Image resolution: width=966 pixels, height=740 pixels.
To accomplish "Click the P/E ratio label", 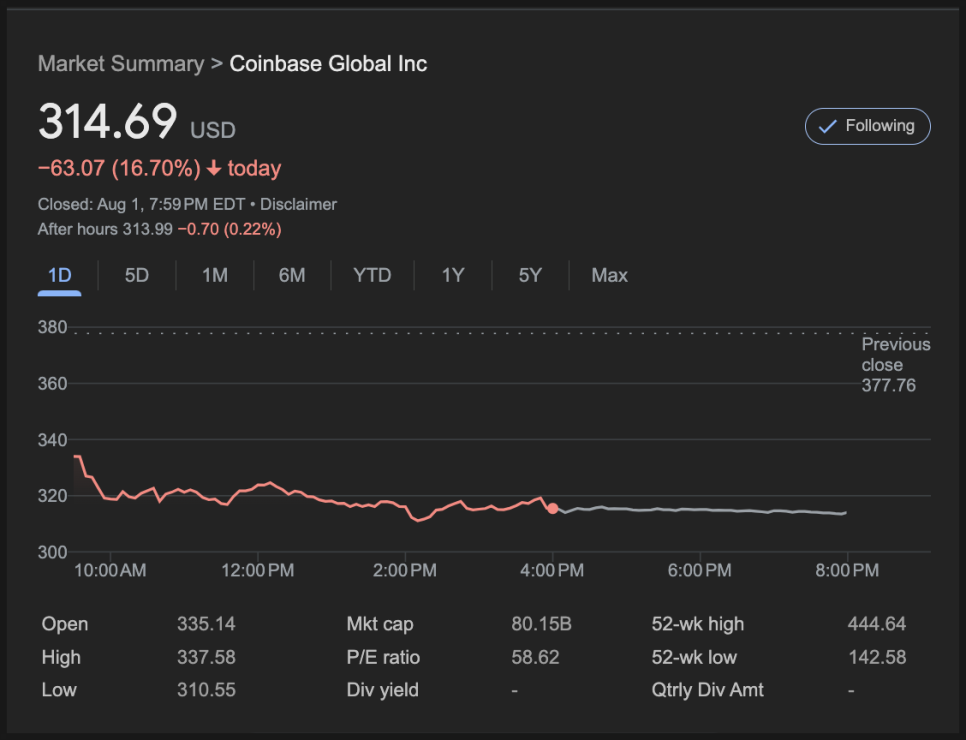I will pos(383,657).
